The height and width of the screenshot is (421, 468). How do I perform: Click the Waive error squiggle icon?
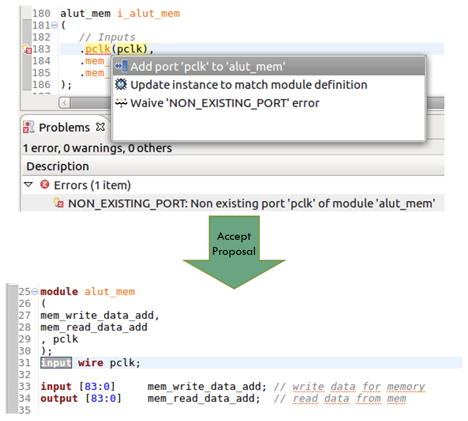(x=121, y=102)
